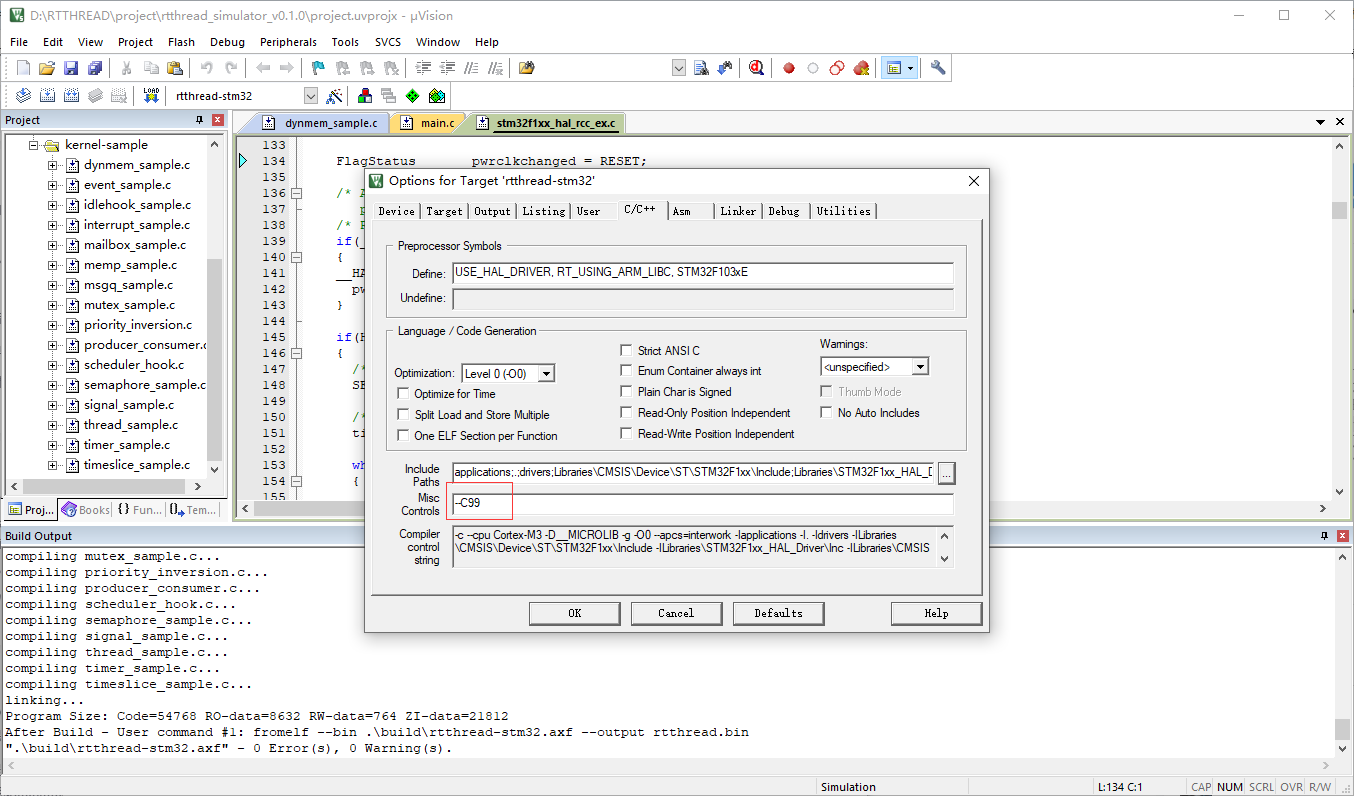Expand timeslice_sample.c tree node
Screen dimensions: 1354x796
pyautogui.click(x=53, y=465)
